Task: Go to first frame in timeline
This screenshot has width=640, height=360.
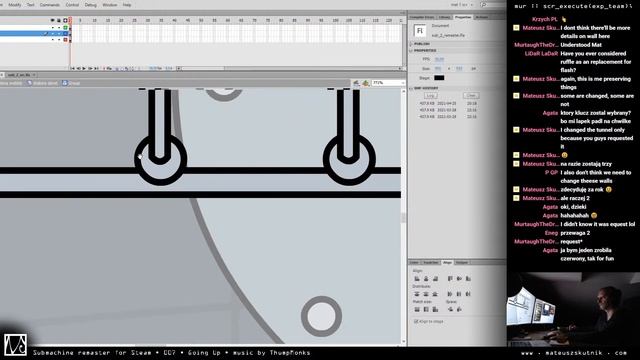Action: 73,69
